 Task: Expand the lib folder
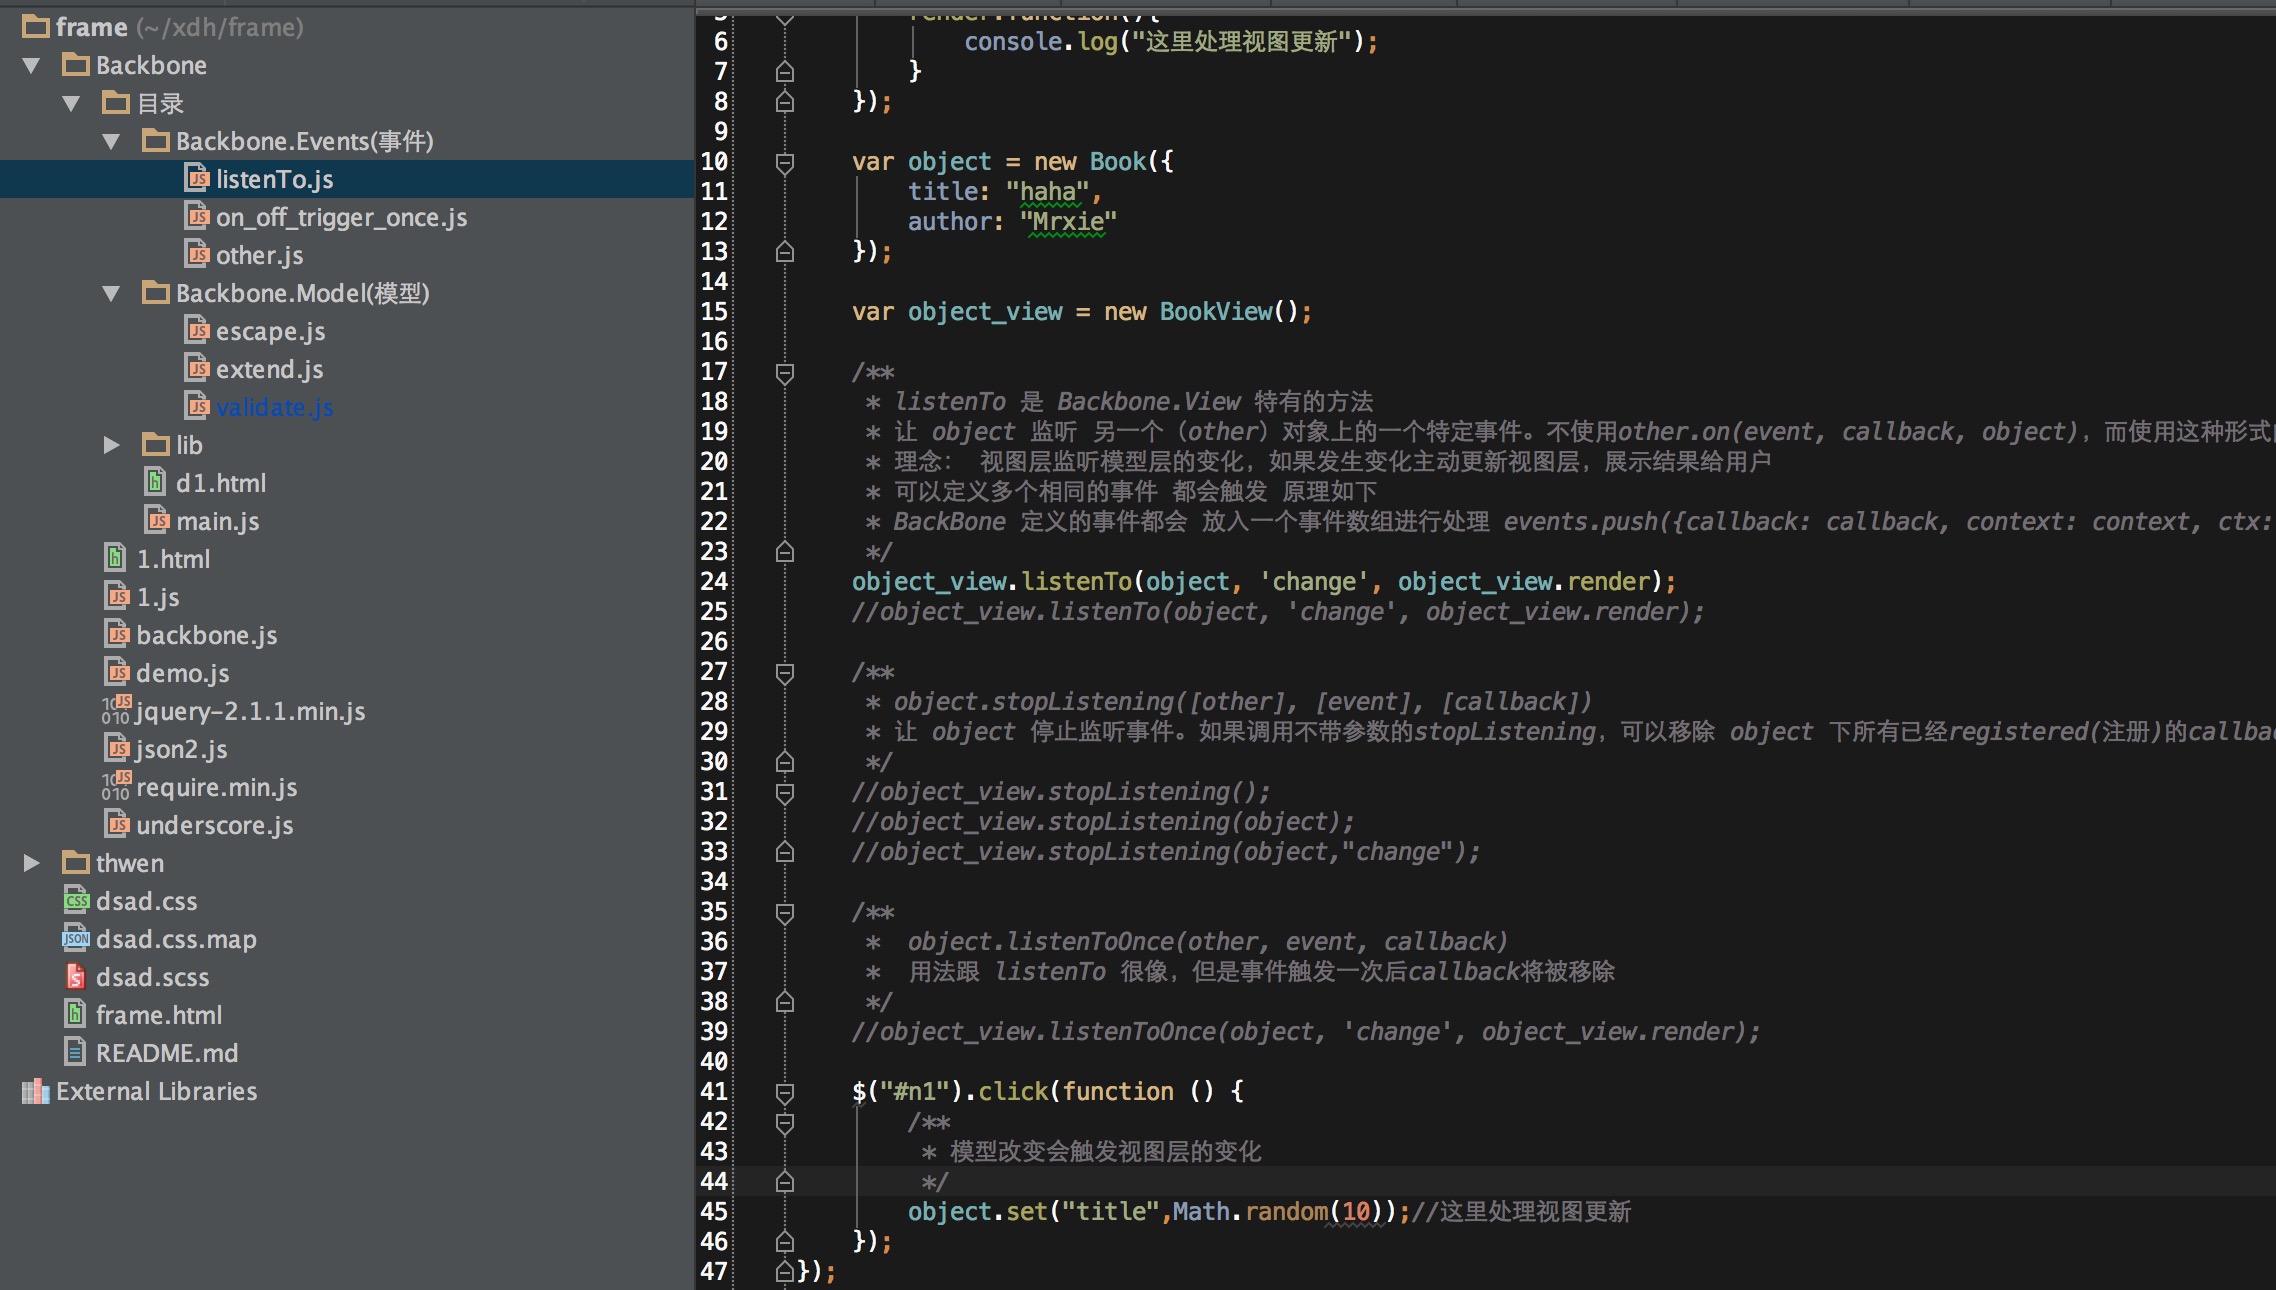coord(111,445)
